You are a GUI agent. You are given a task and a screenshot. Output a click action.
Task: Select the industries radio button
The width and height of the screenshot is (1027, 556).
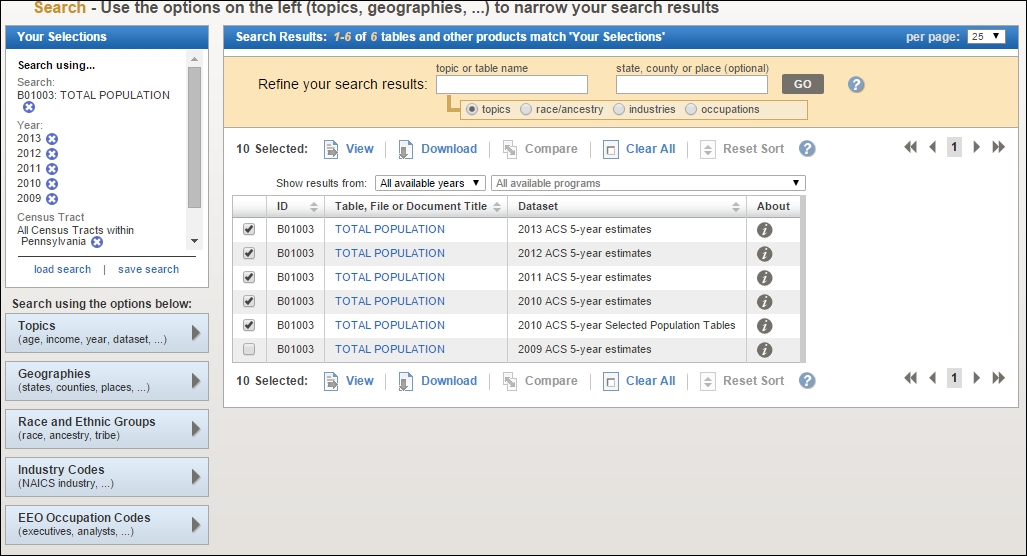coord(618,109)
